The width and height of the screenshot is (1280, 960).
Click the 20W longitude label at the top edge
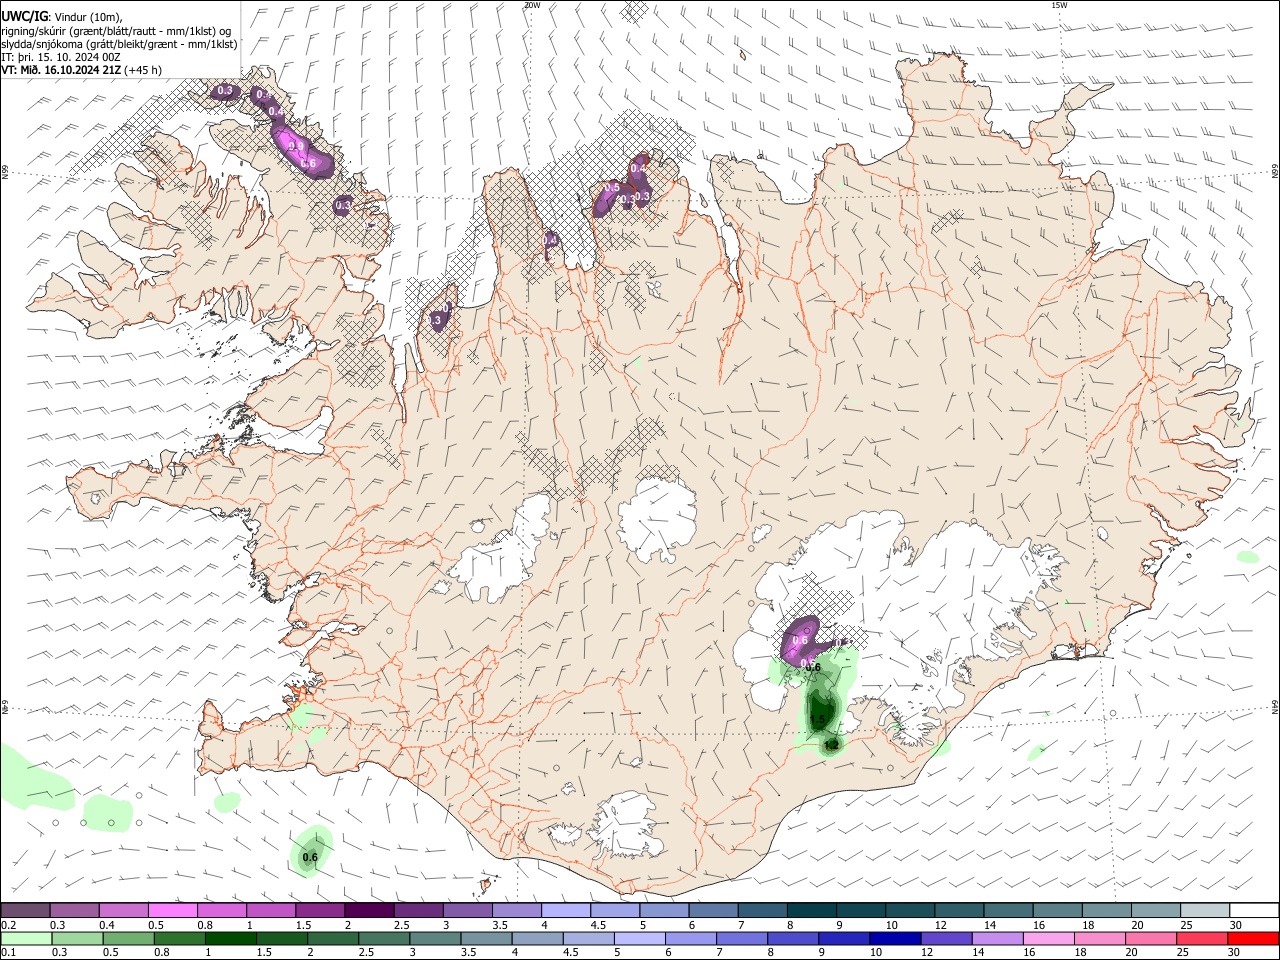click(532, 5)
